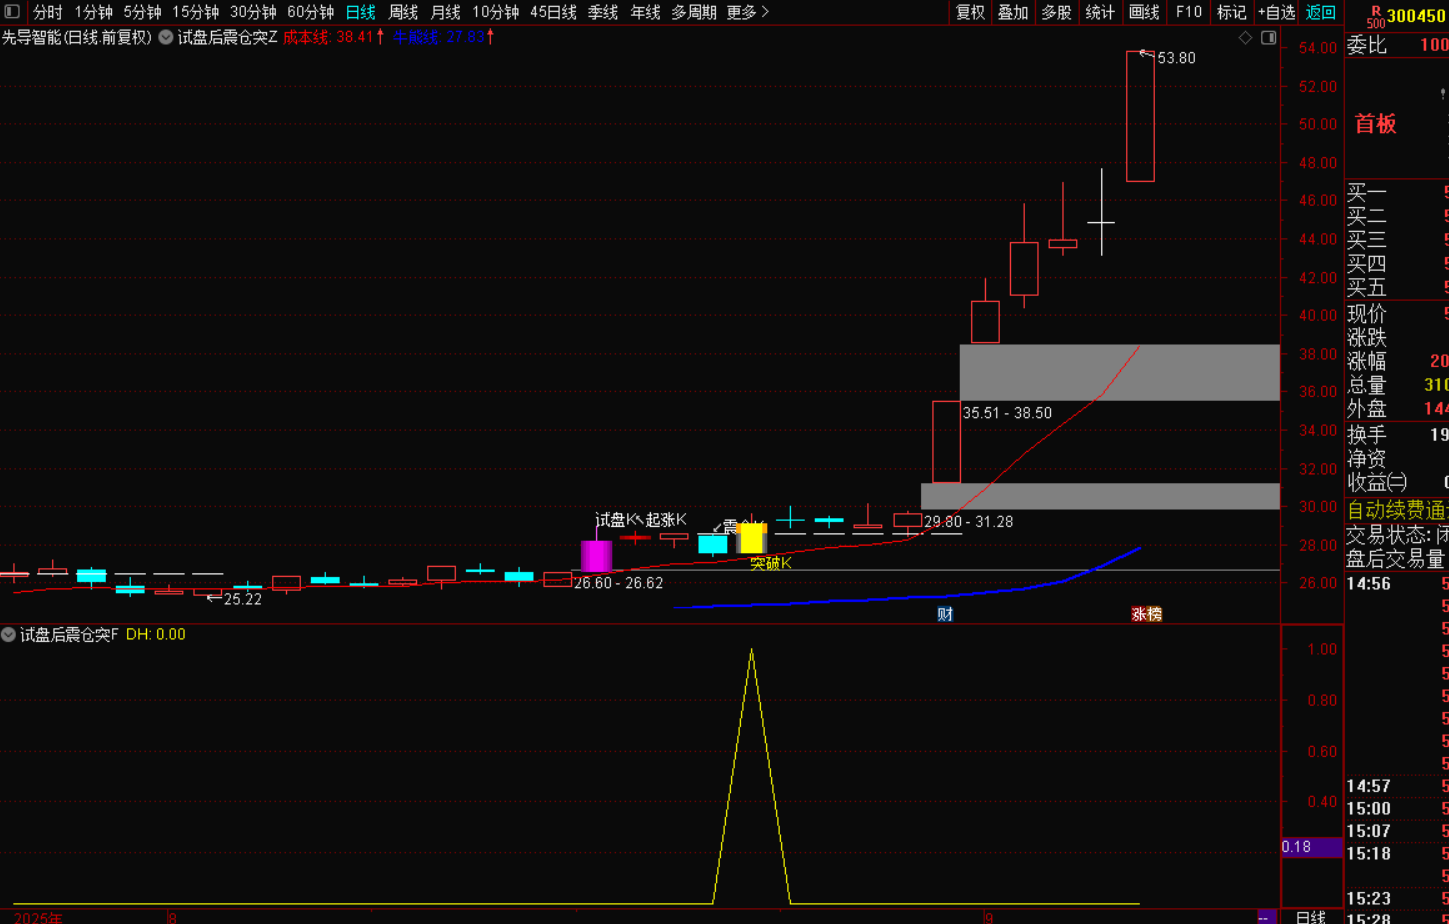
Task: Toggle 复权 price adjustment
Action: [x=970, y=13]
